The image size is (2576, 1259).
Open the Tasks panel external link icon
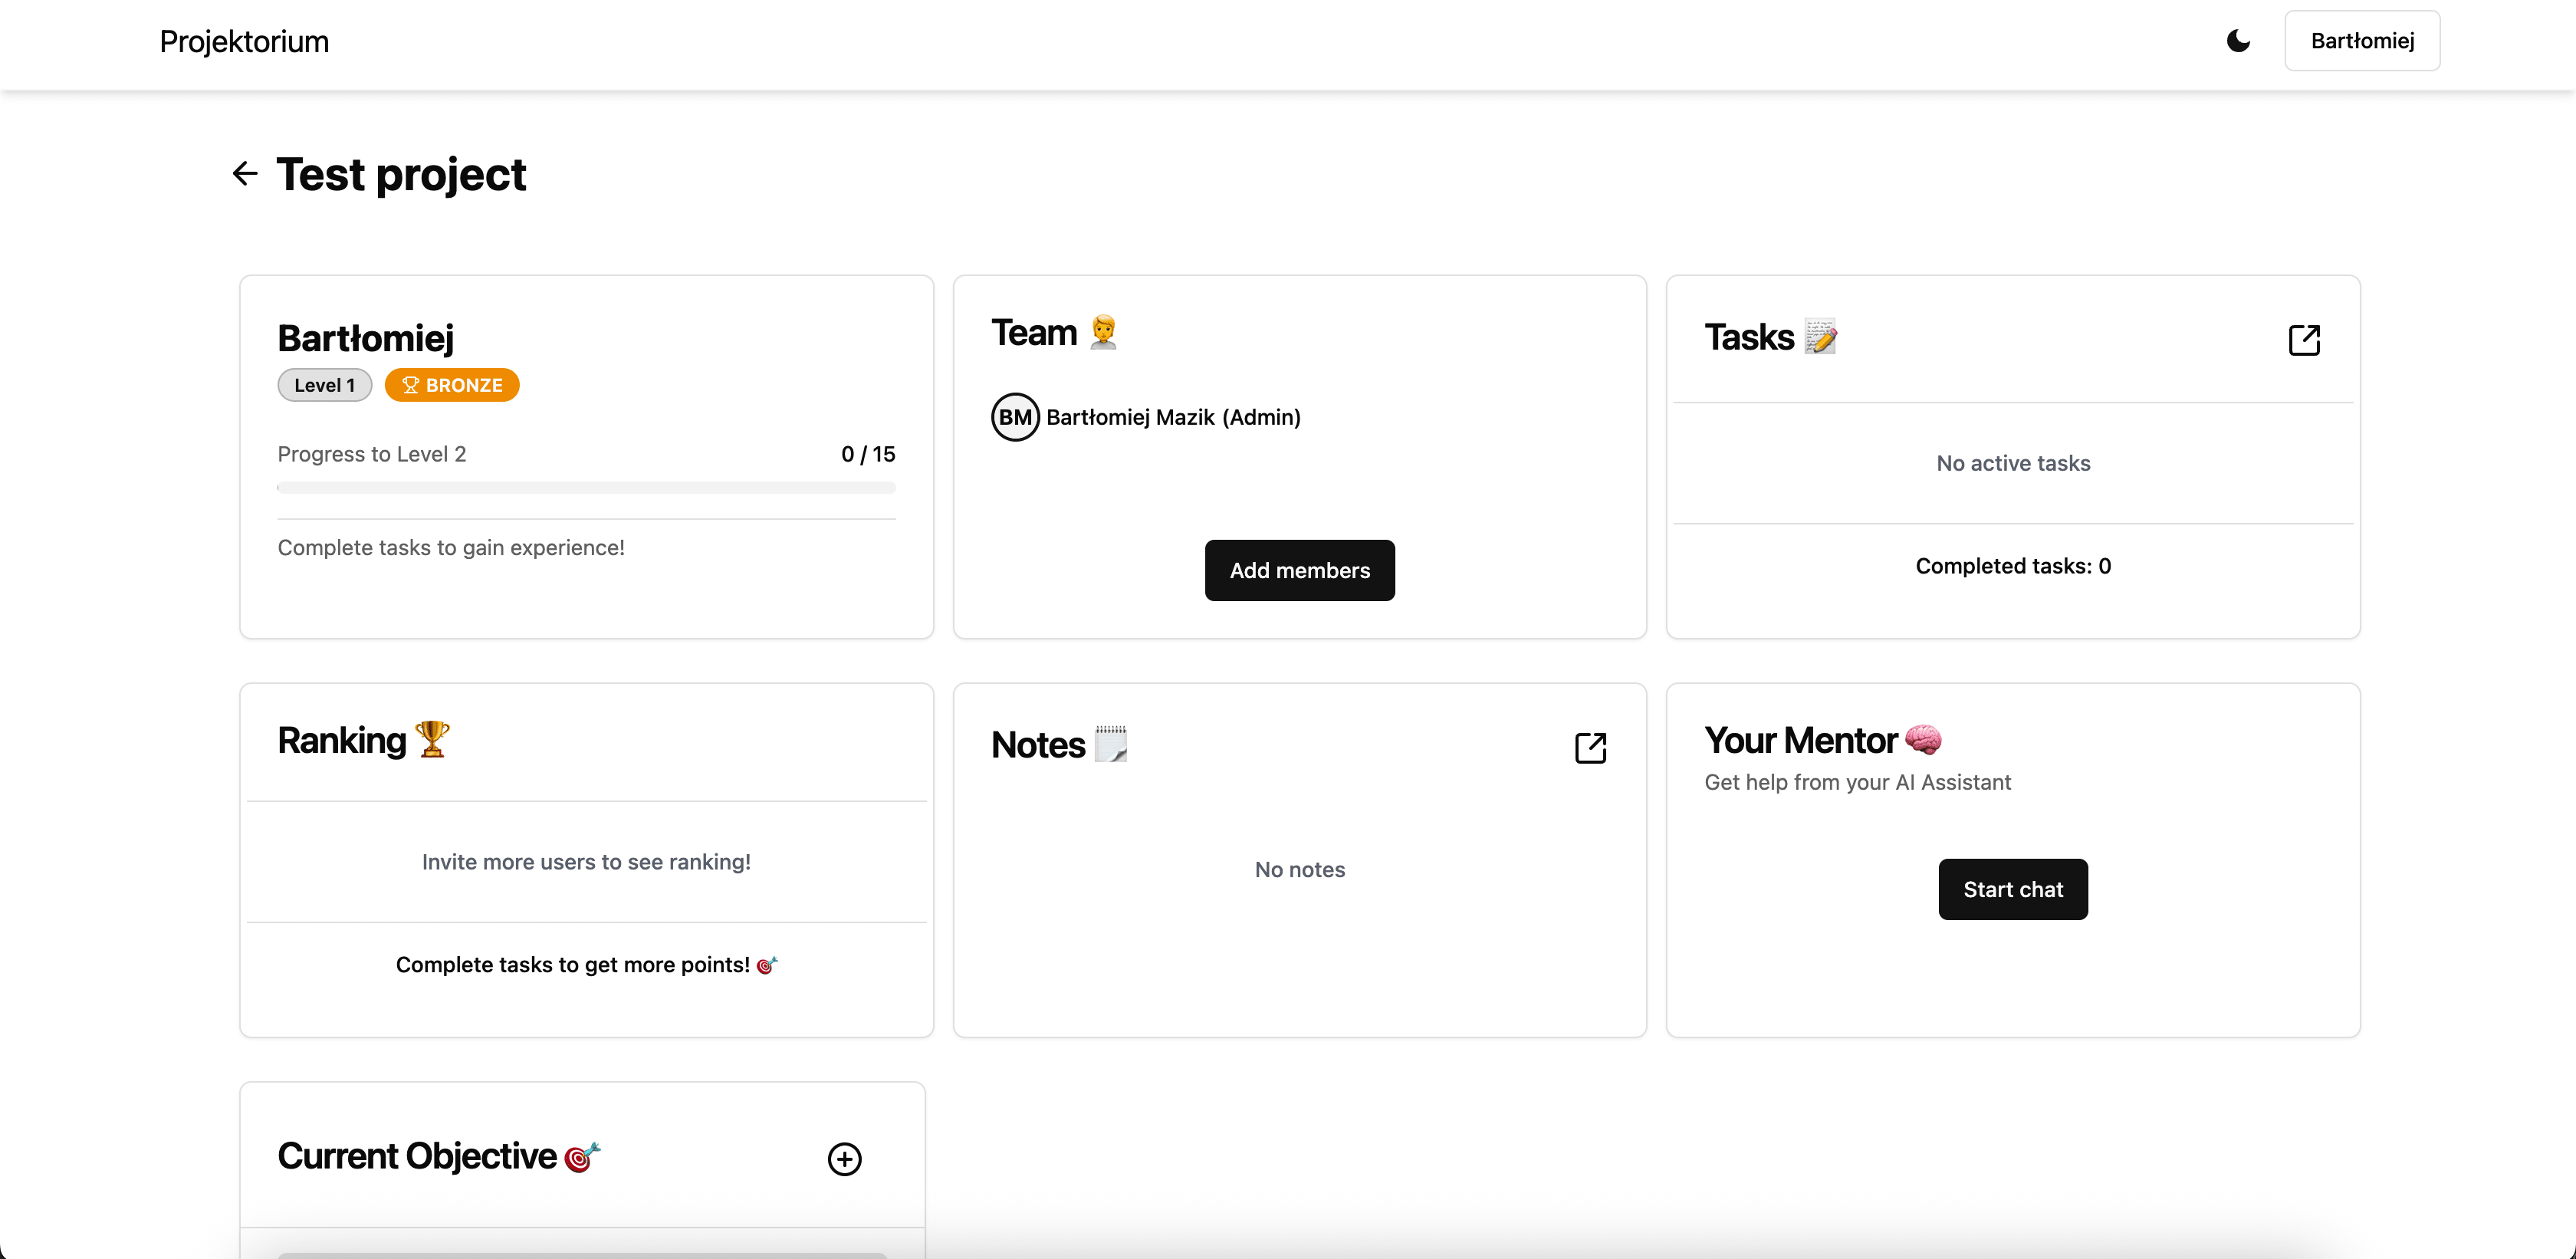point(2303,340)
